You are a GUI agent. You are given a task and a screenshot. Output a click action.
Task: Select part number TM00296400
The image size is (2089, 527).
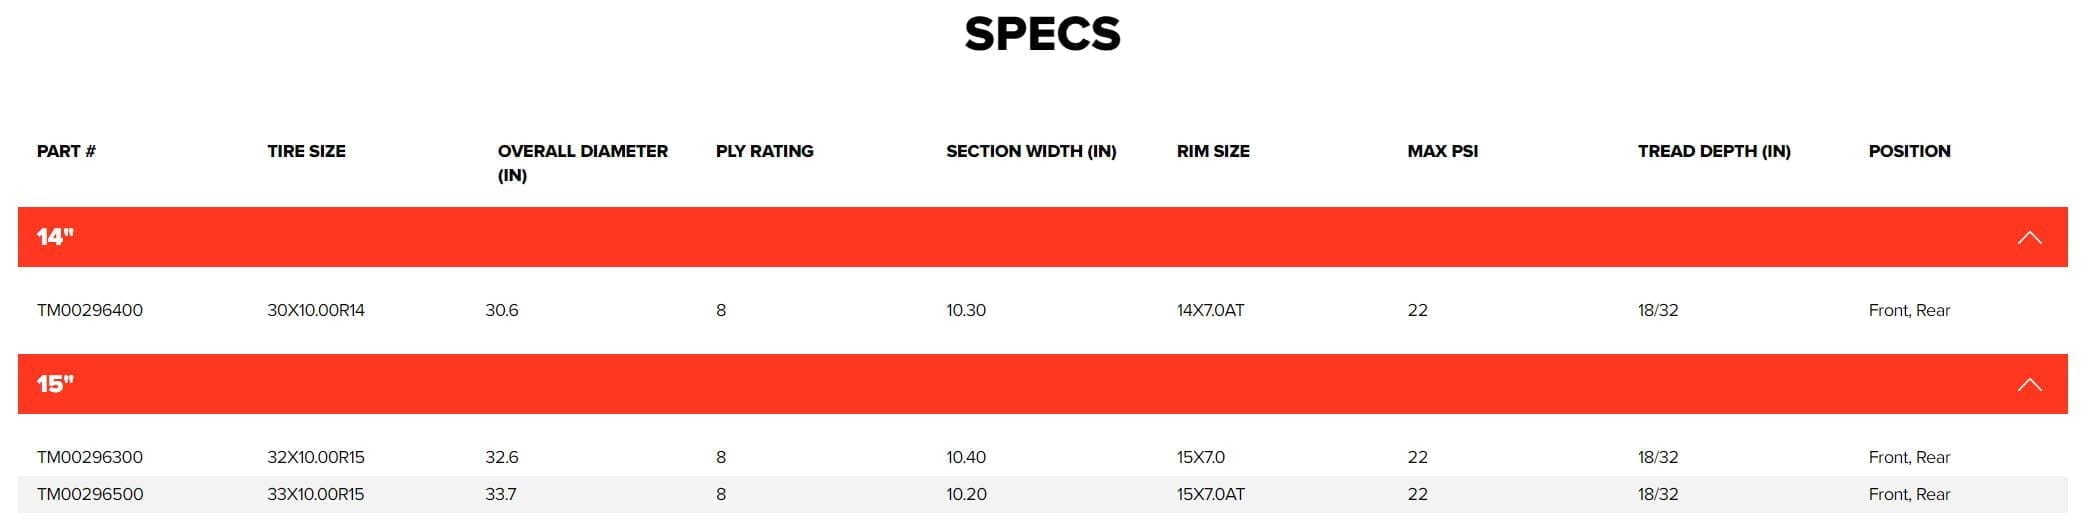90,310
